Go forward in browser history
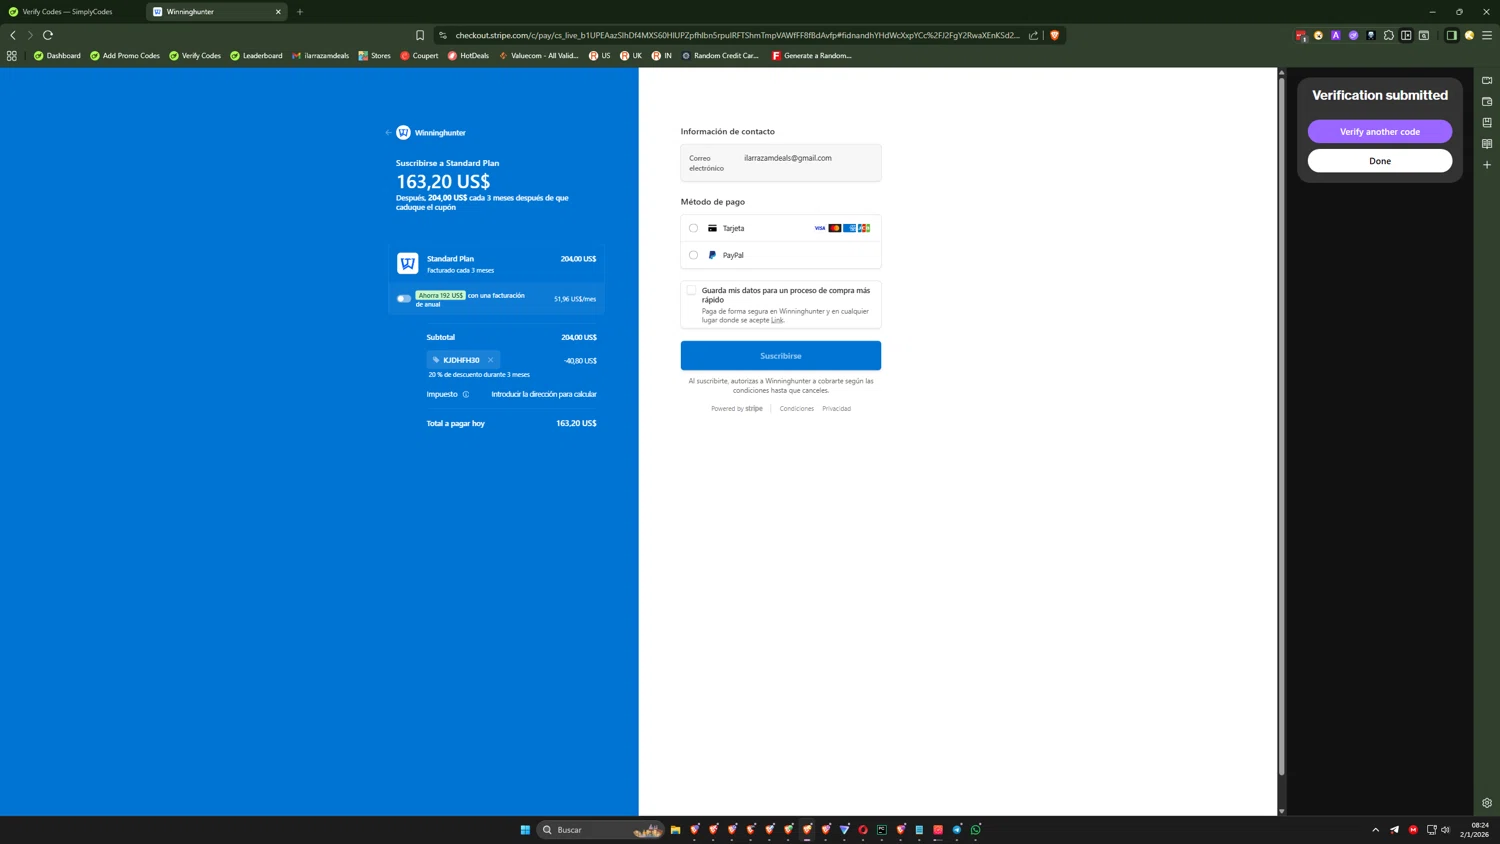1500x844 pixels. coord(30,35)
